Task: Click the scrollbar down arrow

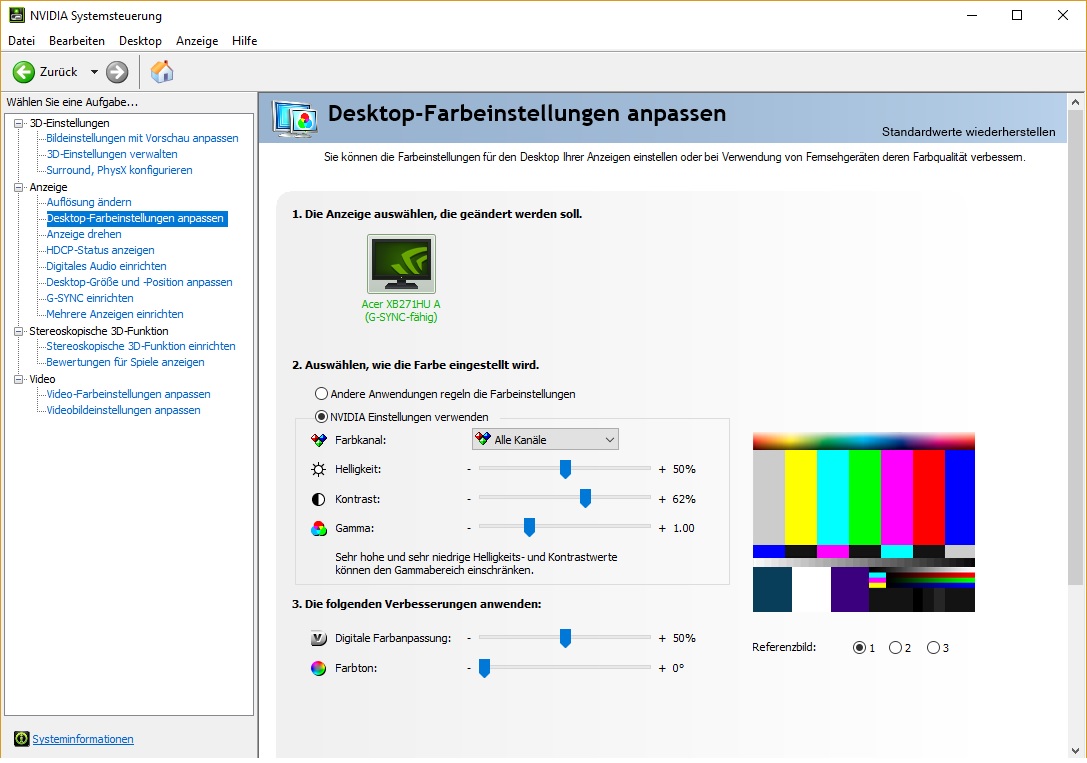Action: click(x=1075, y=751)
